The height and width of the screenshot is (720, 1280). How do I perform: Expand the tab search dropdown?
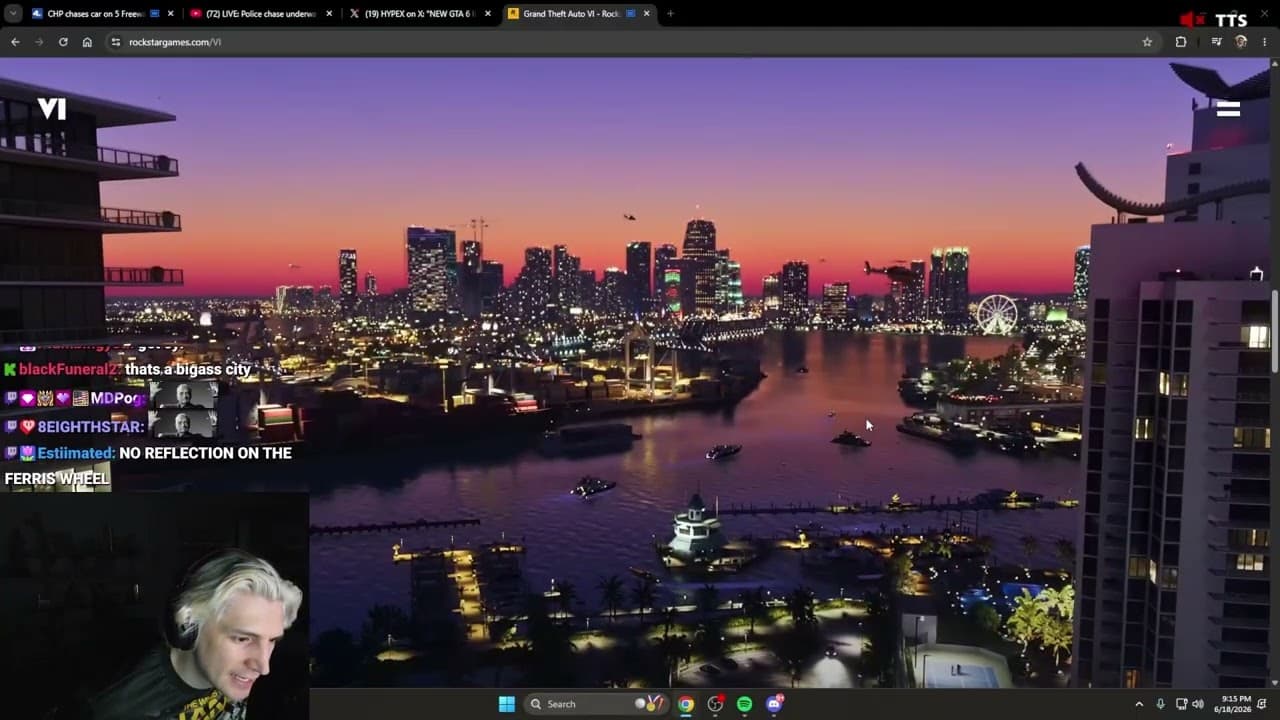(x=12, y=13)
